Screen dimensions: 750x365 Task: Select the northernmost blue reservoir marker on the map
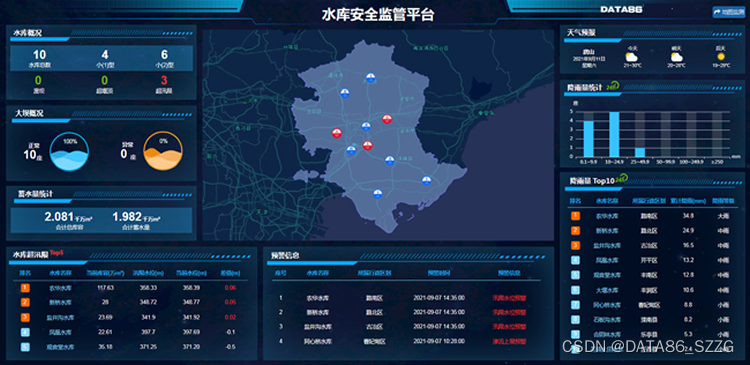pyautogui.click(x=370, y=77)
